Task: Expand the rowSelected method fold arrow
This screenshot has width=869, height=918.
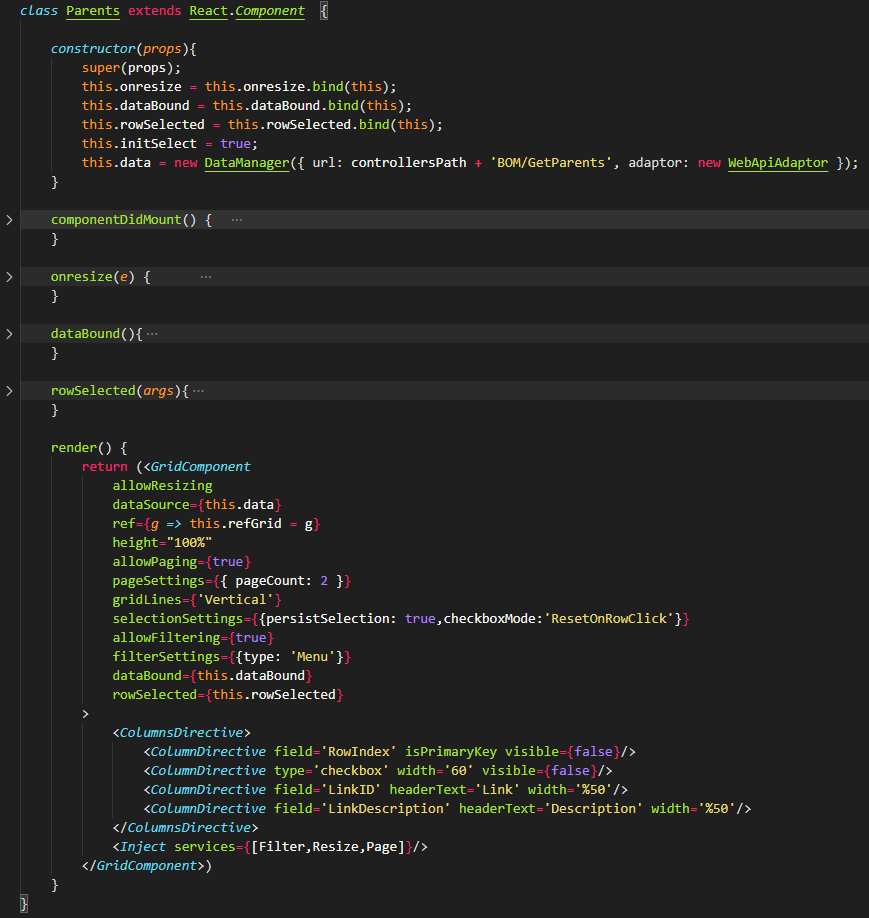Action: pos(8,390)
